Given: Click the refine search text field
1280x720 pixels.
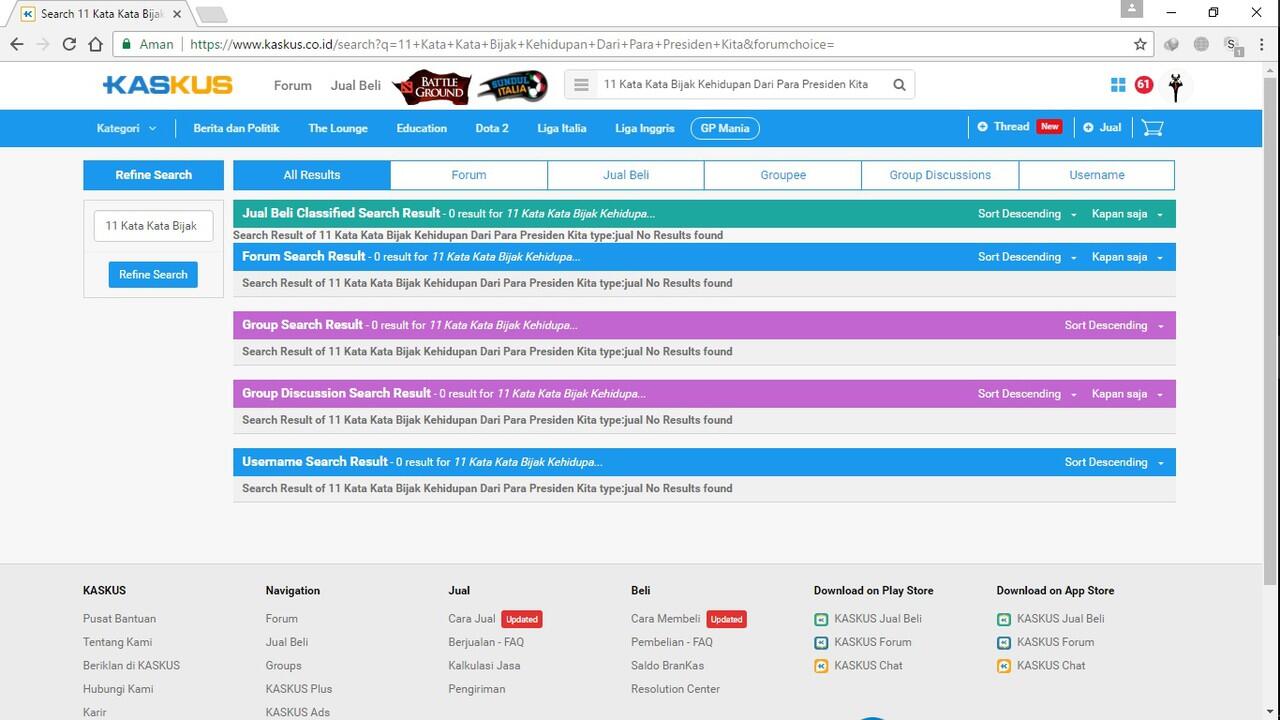Looking at the screenshot, I should tap(153, 226).
